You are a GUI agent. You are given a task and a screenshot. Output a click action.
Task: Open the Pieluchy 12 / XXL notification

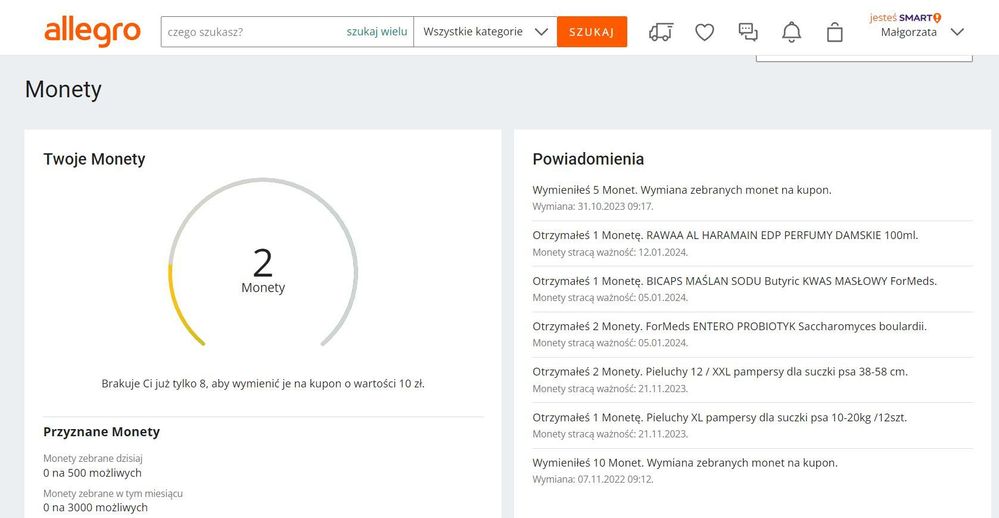coord(720,371)
